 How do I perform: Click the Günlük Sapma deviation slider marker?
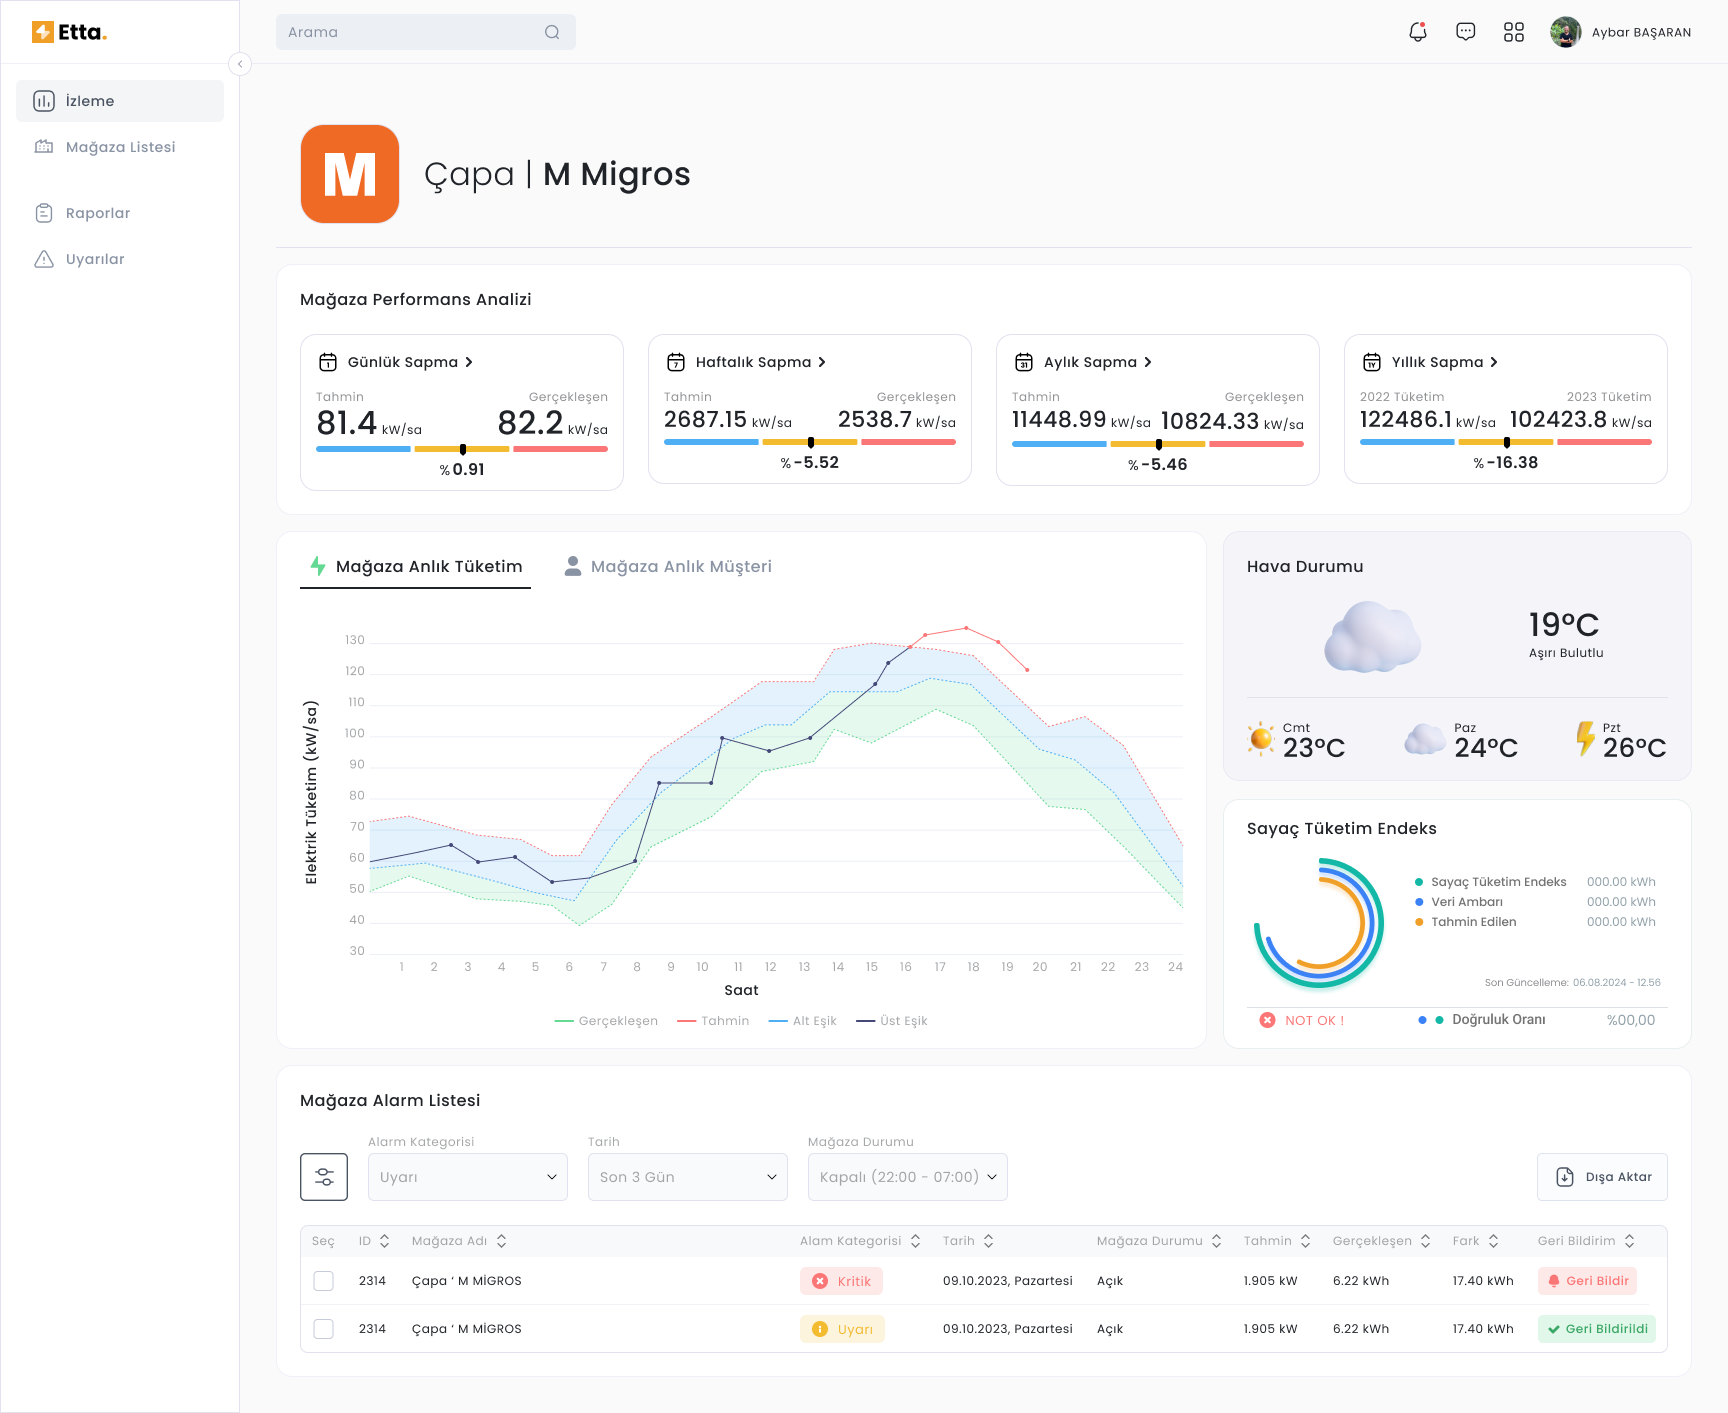(x=462, y=449)
